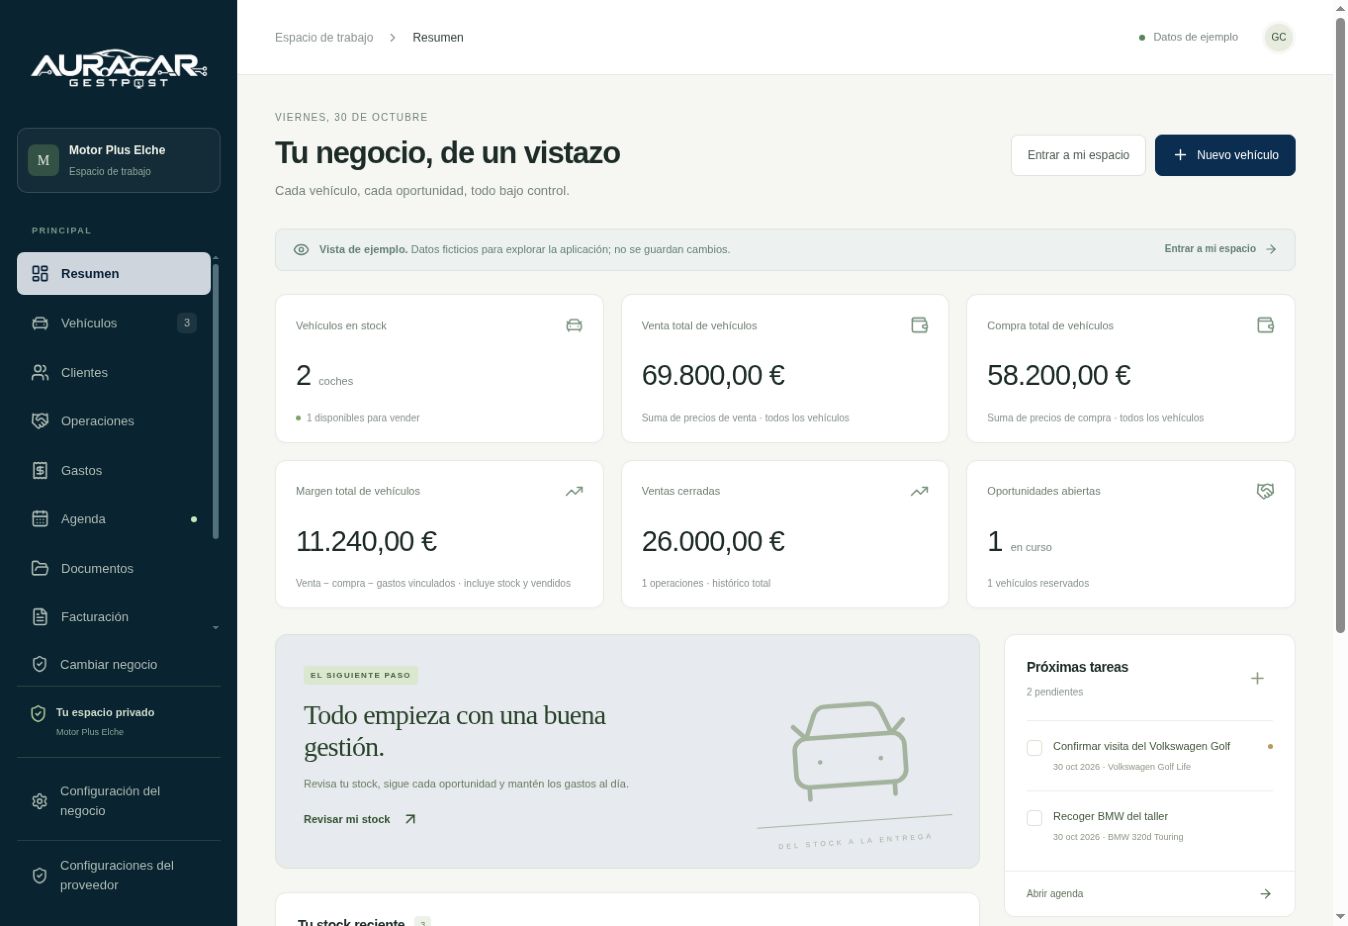The height and width of the screenshot is (926, 1348).
Task: Click the document icon beside Facturación
Action: point(40,617)
